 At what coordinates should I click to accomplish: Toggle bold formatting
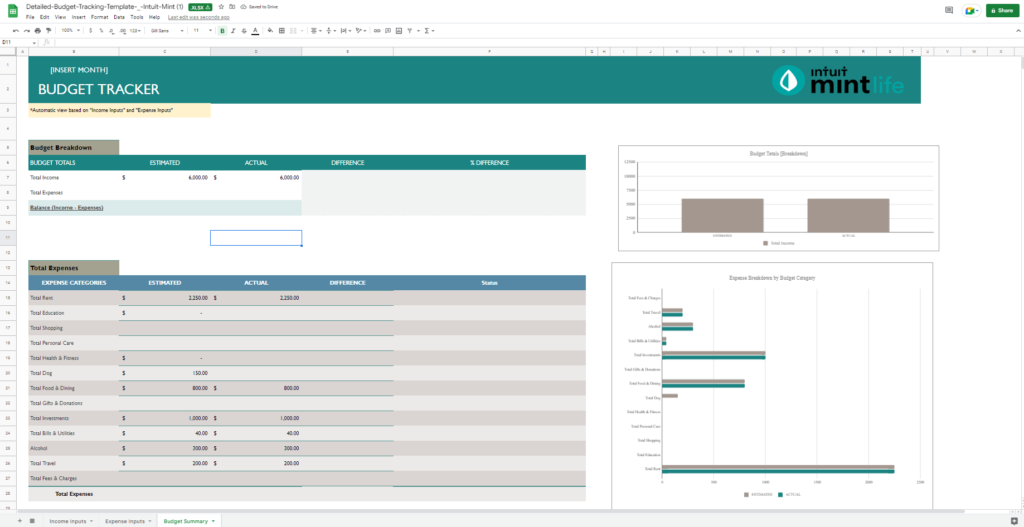tap(222, 31)
